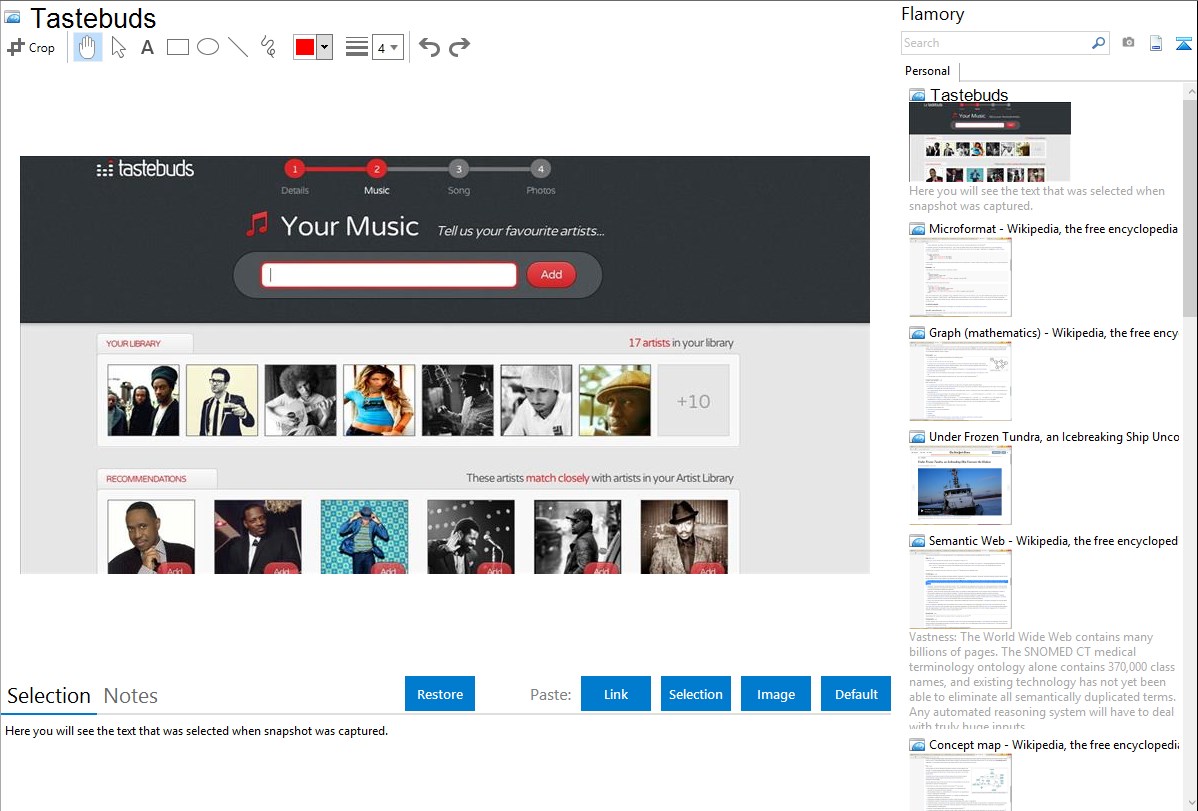Undo the last edit
Screen dimensions: 1198x811
(x=429, y=47)
